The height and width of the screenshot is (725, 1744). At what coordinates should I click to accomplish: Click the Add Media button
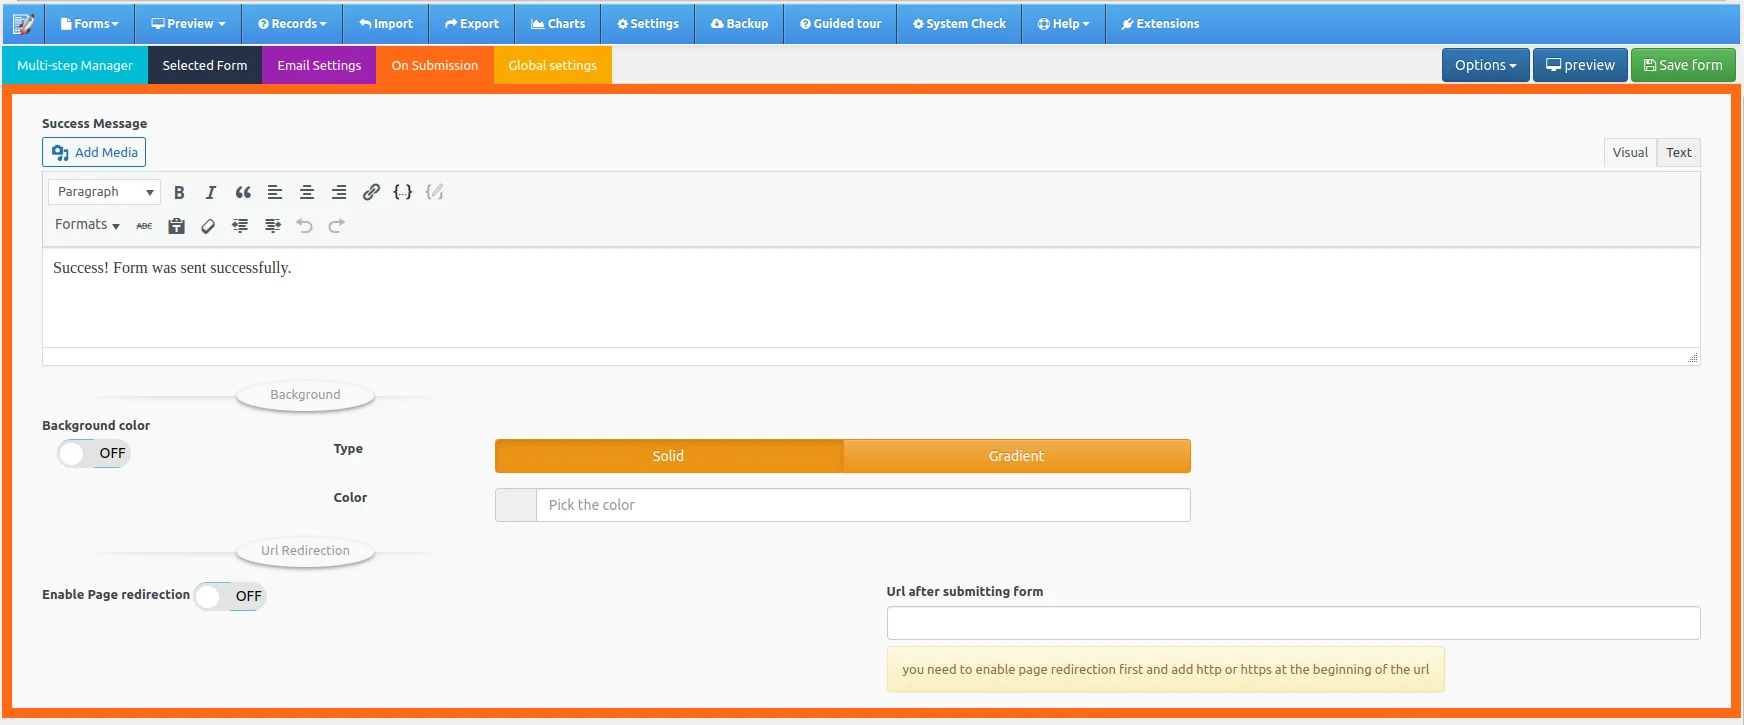pos(94,152)
